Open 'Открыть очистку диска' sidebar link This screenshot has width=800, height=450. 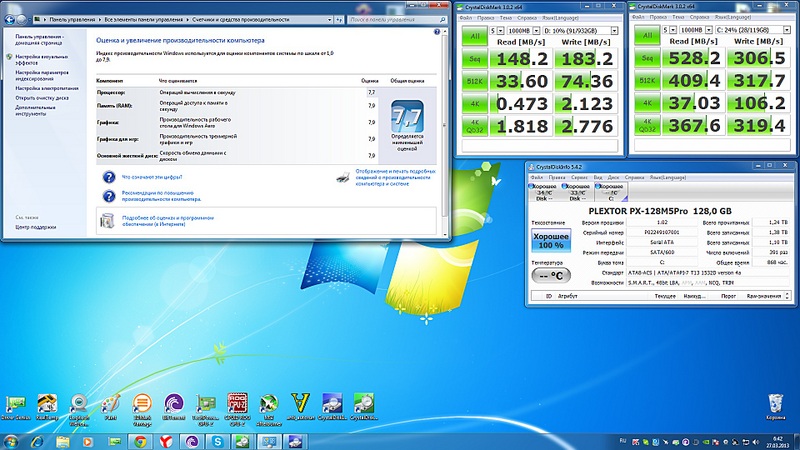click(x=42, y=98)
